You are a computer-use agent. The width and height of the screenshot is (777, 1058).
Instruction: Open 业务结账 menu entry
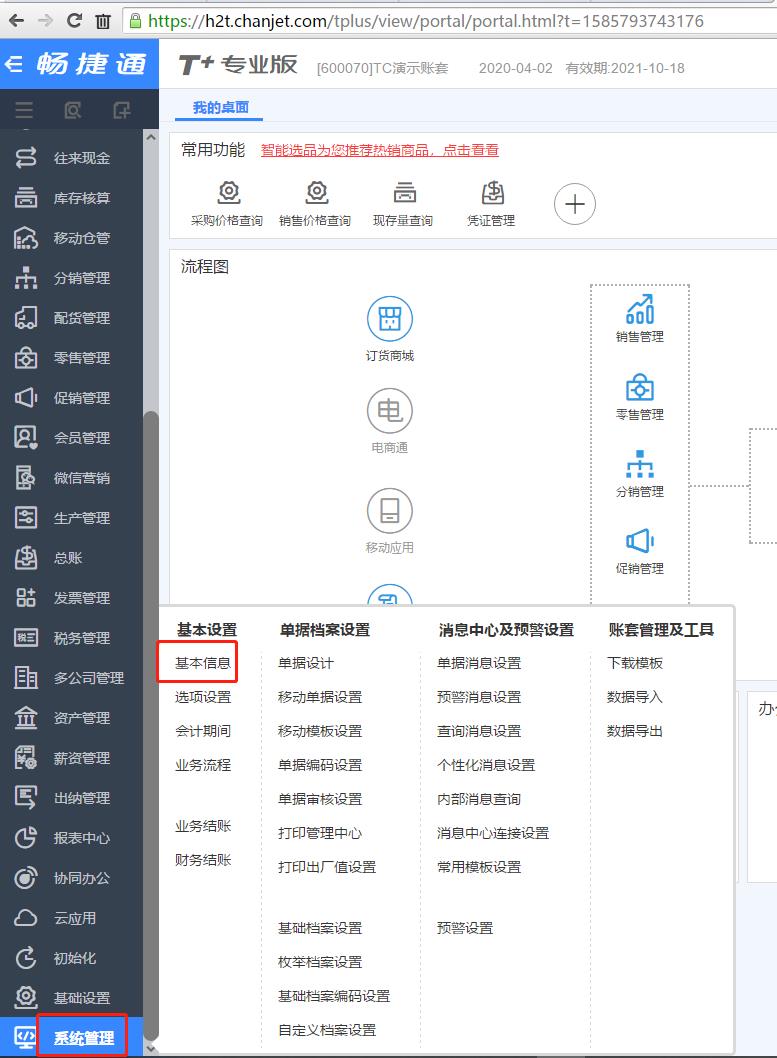pyautogui.click(x=203, y=826)
